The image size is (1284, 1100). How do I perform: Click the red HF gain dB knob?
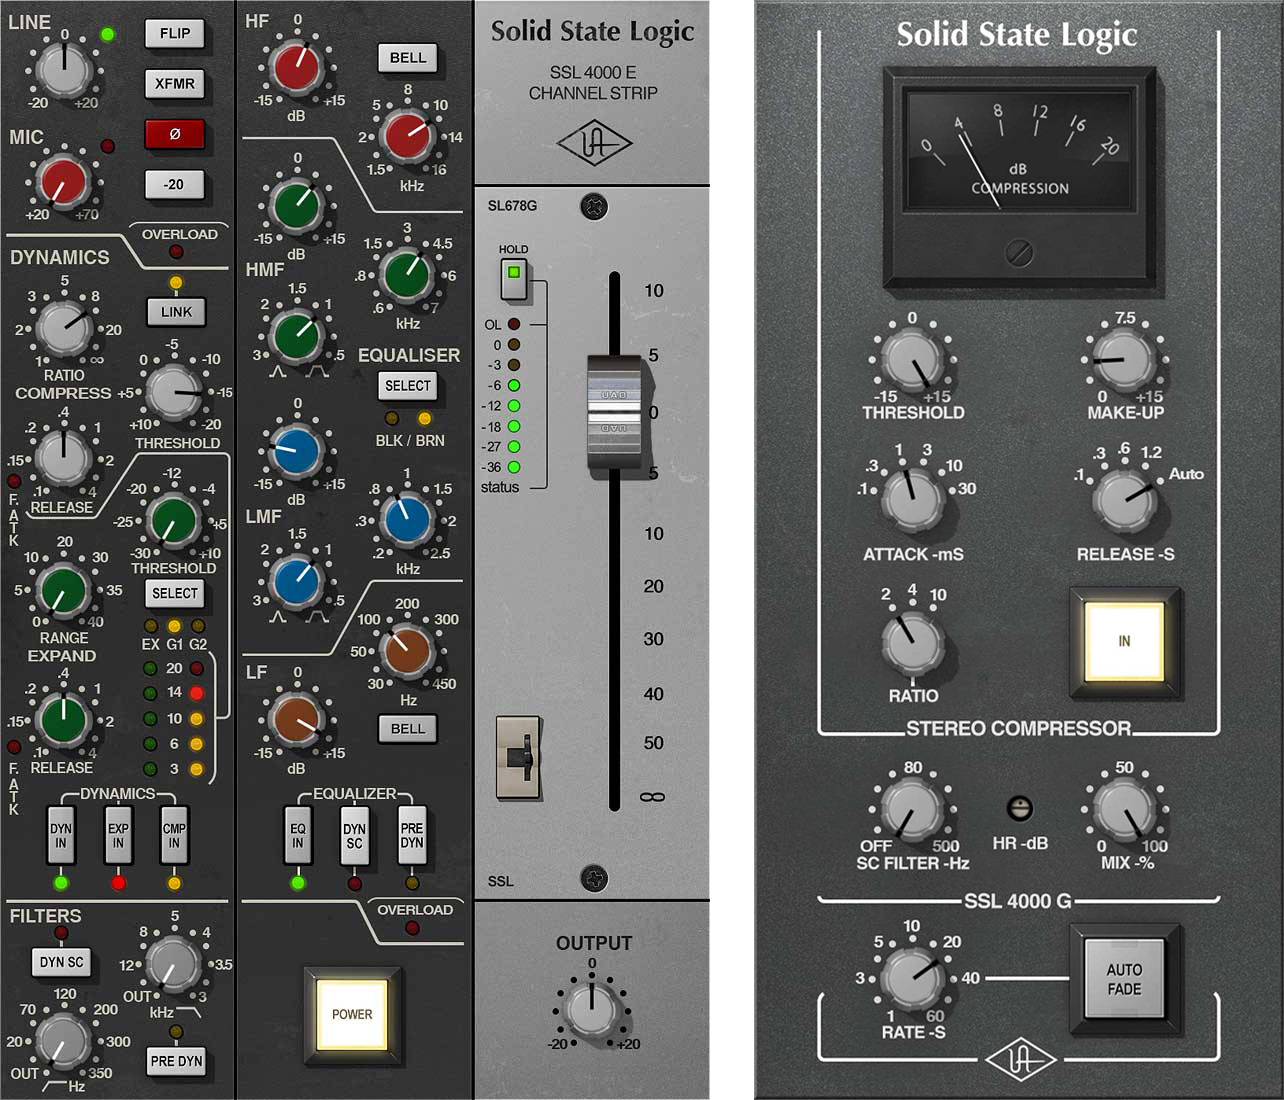(x=296, y=67)
